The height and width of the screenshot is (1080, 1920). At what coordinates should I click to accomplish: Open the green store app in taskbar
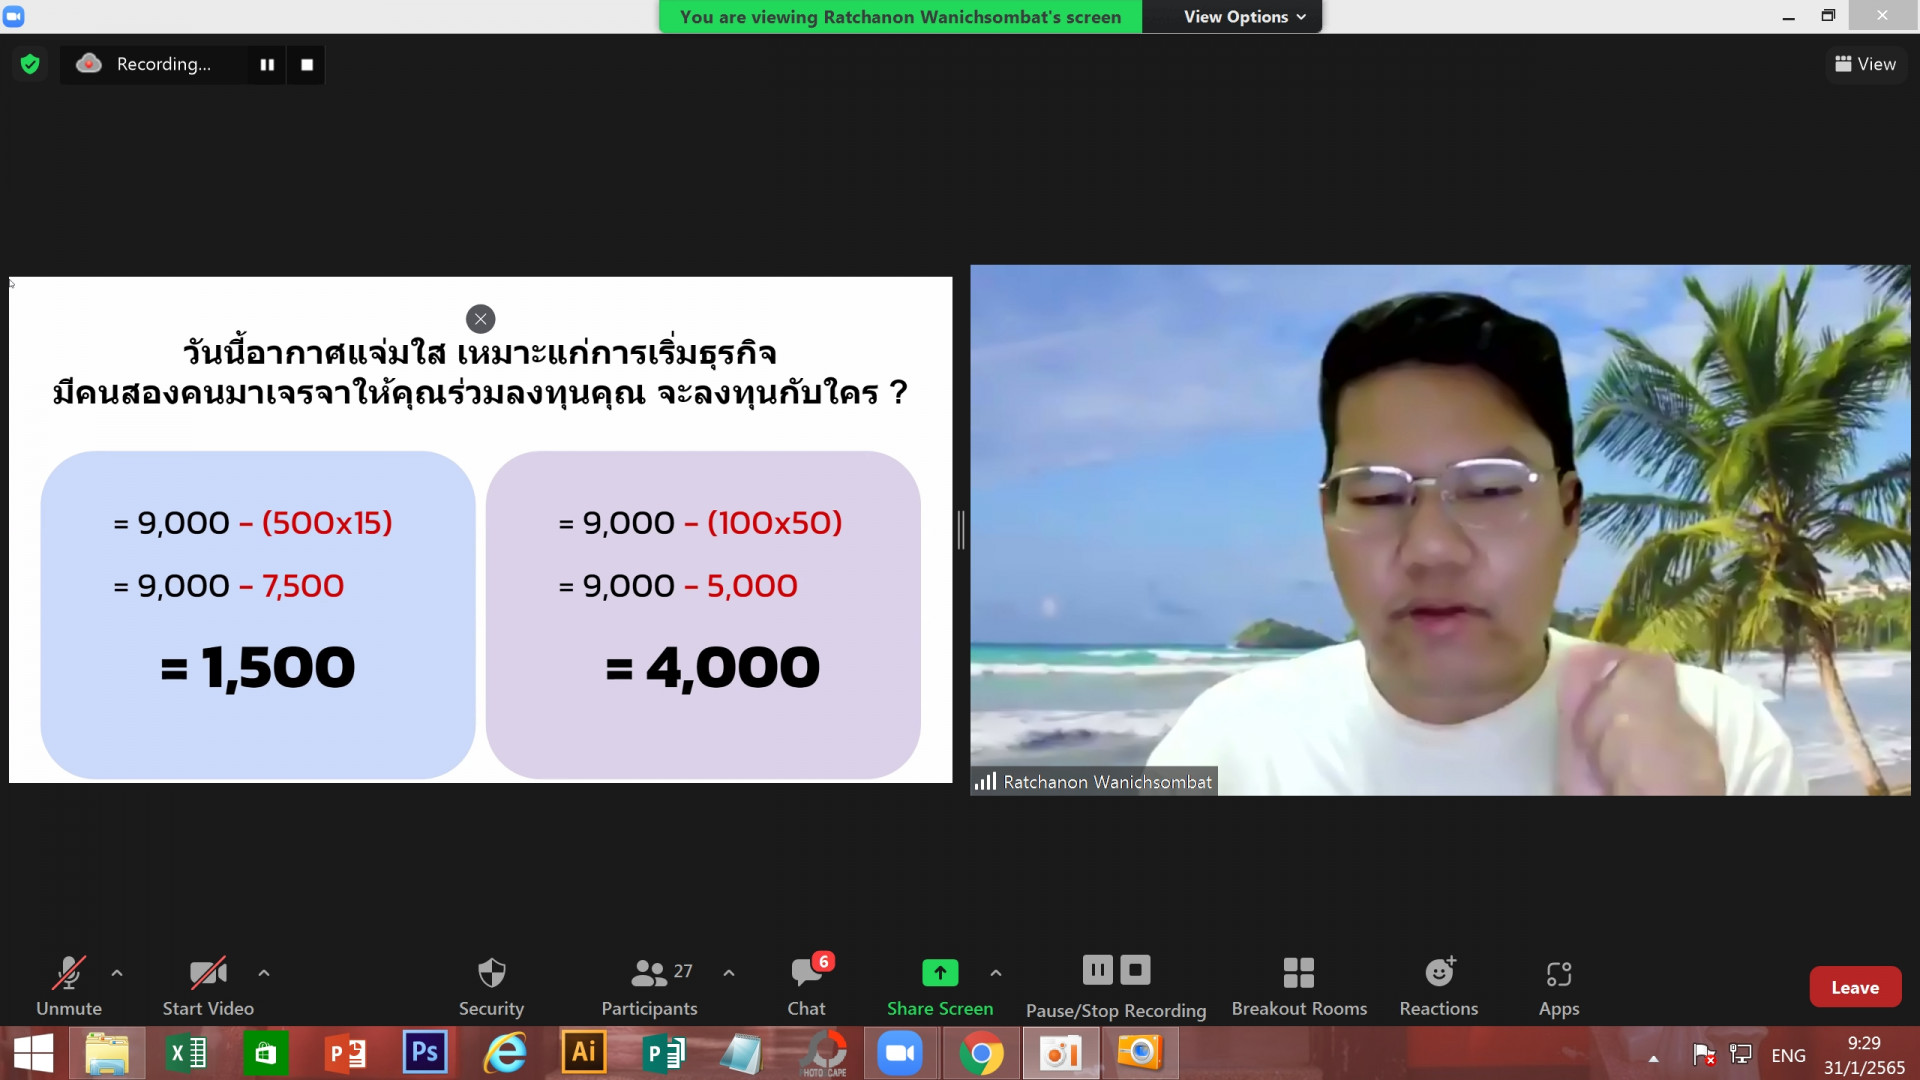click(x=266, y=1053)
